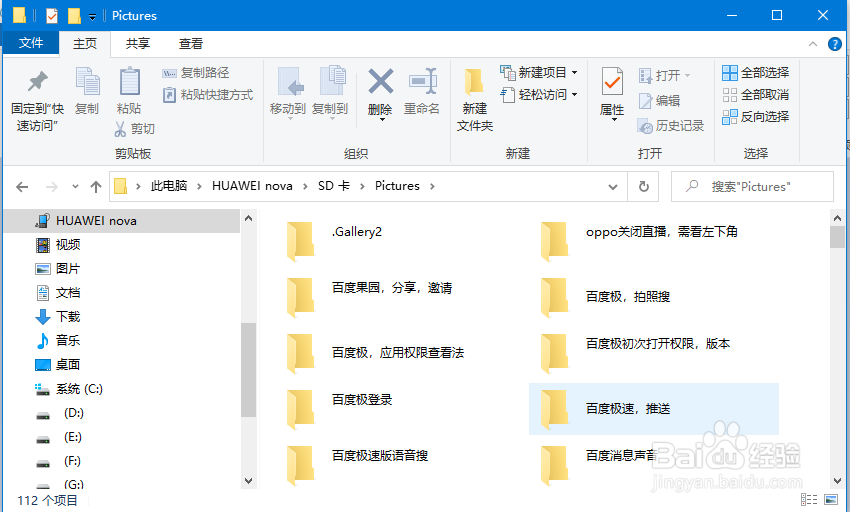Click Invert selection (反向选择)
The width and height of the screenshot is (850, 512).
(756, 116)
